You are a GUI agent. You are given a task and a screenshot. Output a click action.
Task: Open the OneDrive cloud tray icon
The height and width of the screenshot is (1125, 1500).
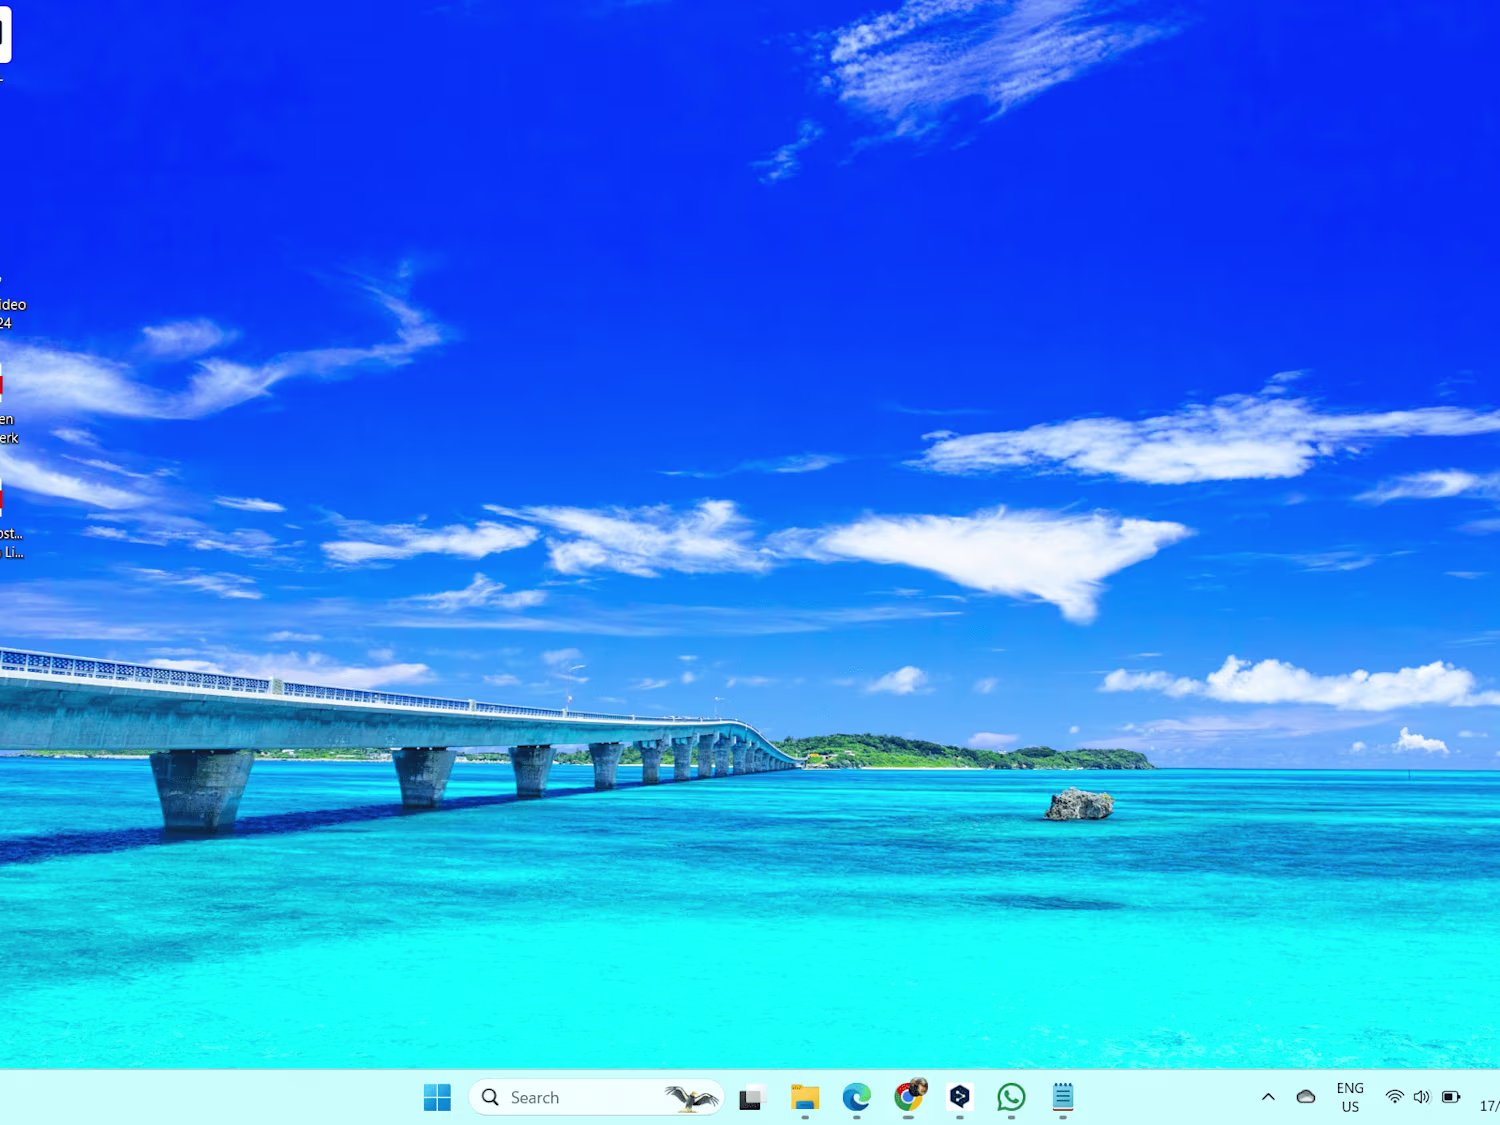pos(1306,1097)
